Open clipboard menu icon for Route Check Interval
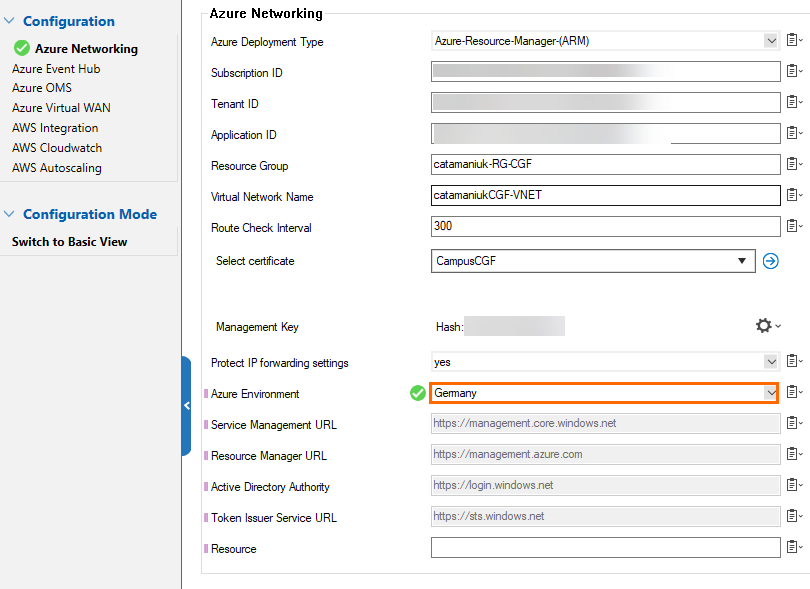 tap(794, 226)
